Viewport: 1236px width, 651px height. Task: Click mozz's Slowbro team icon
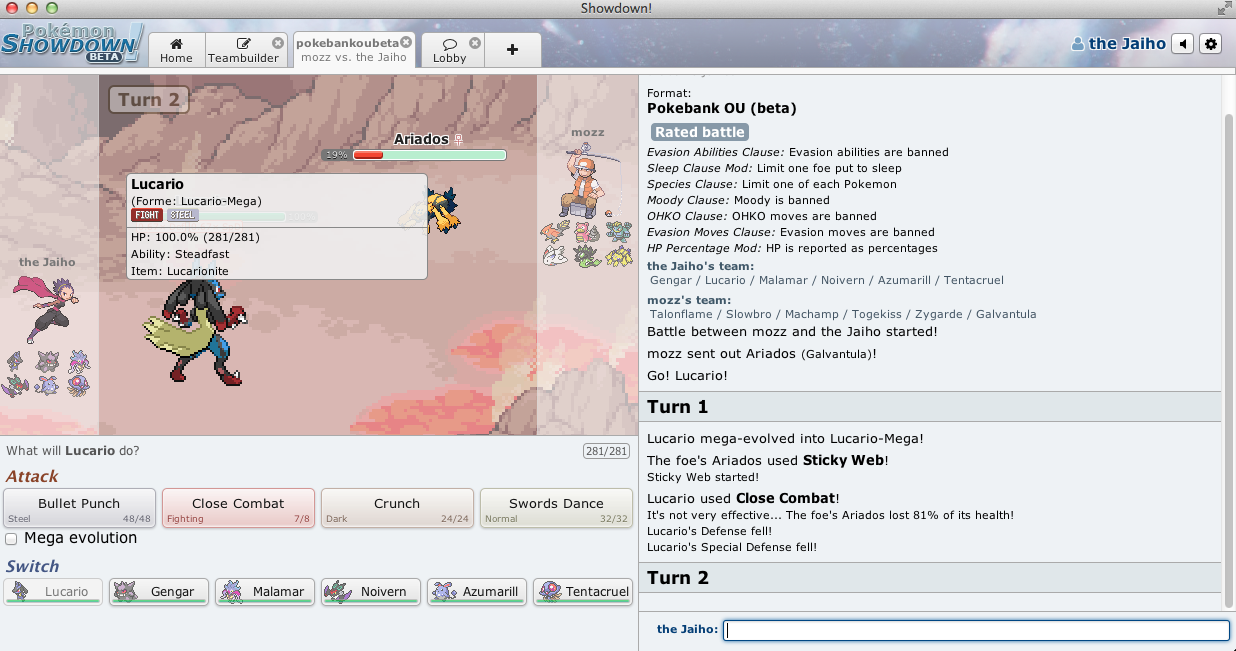[588, 233]
